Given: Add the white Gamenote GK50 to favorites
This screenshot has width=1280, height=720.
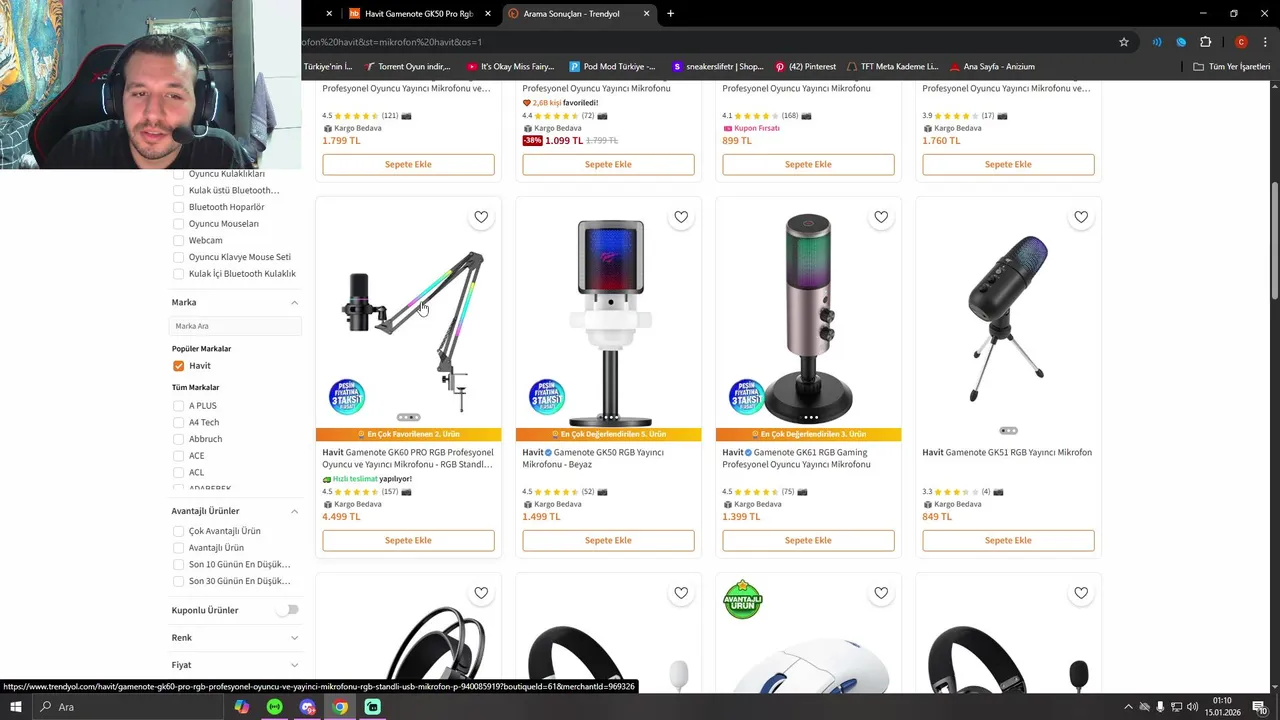Looking at the screenshot, I should pos(681,217).
